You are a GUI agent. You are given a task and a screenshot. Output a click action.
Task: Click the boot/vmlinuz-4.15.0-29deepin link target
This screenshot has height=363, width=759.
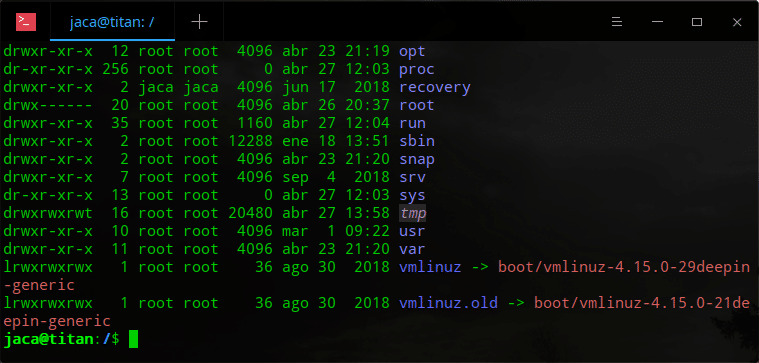click(x=624, y=267)
